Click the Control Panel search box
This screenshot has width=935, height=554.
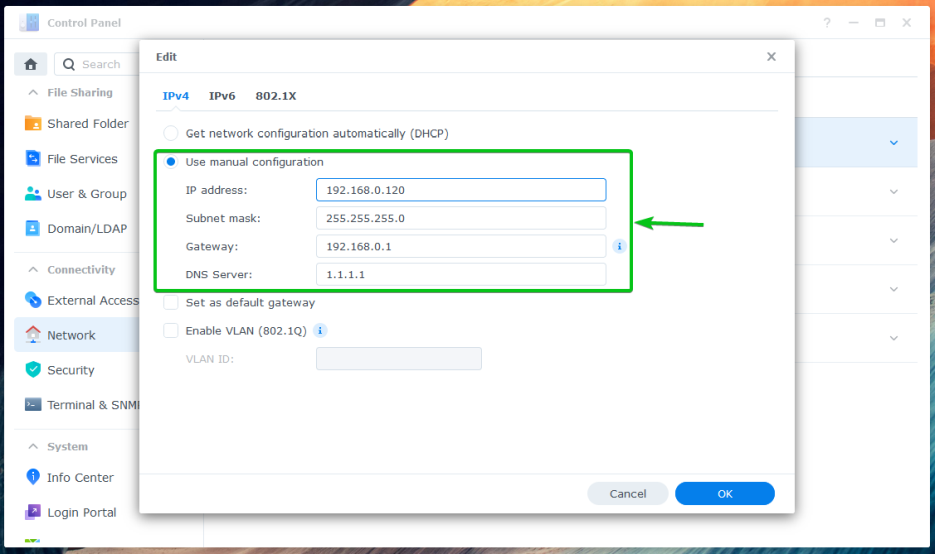(x=99, y=64)
